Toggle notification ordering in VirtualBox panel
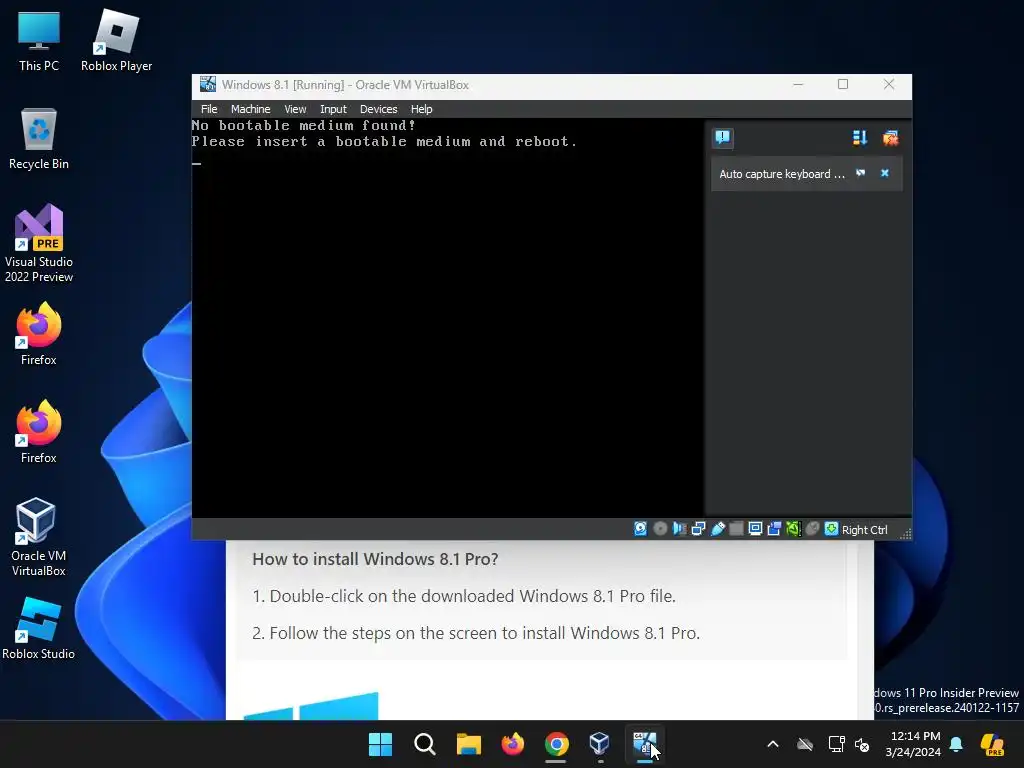Viewport: 1024px width, 768px height. [x=859, y=138]
